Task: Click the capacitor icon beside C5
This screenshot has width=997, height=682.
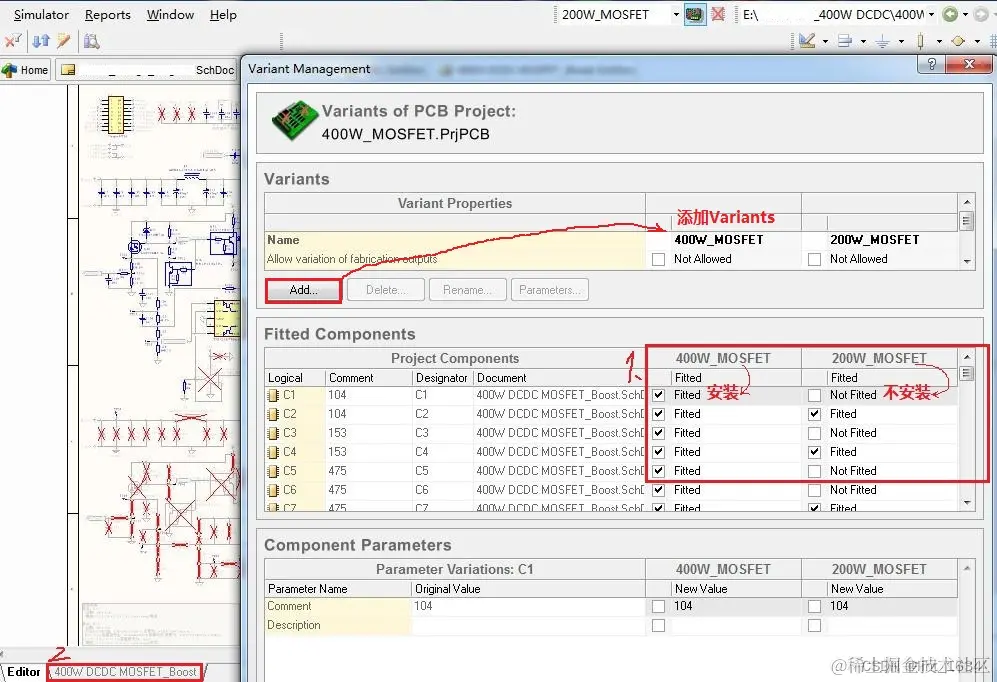Action: [273, 472]
